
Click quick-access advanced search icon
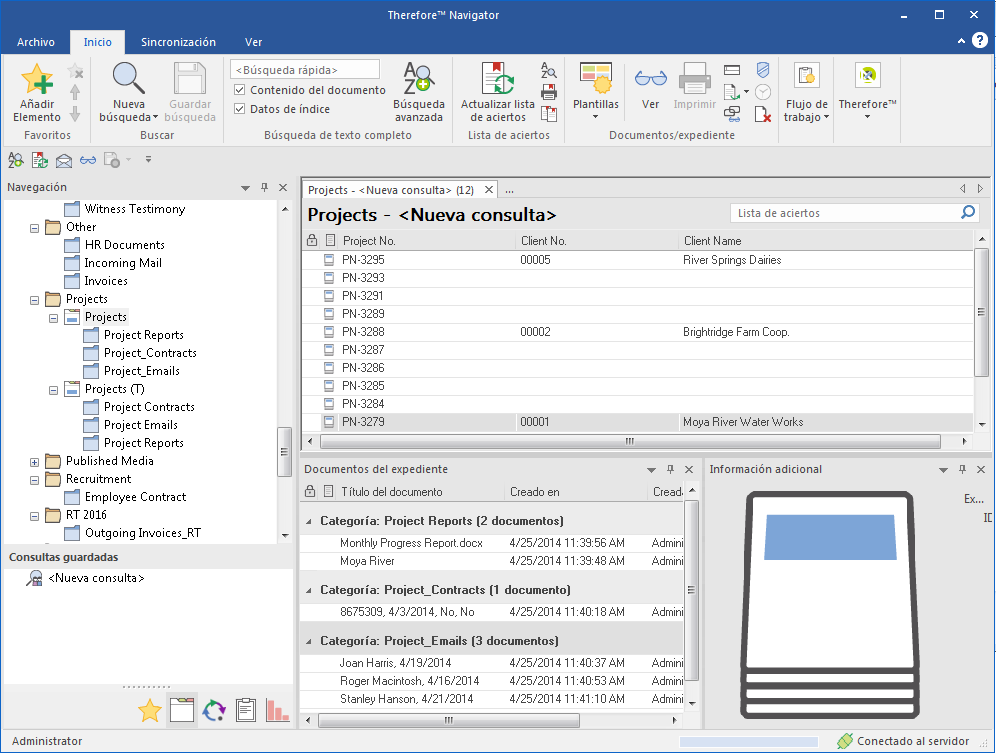pos(16,160)
